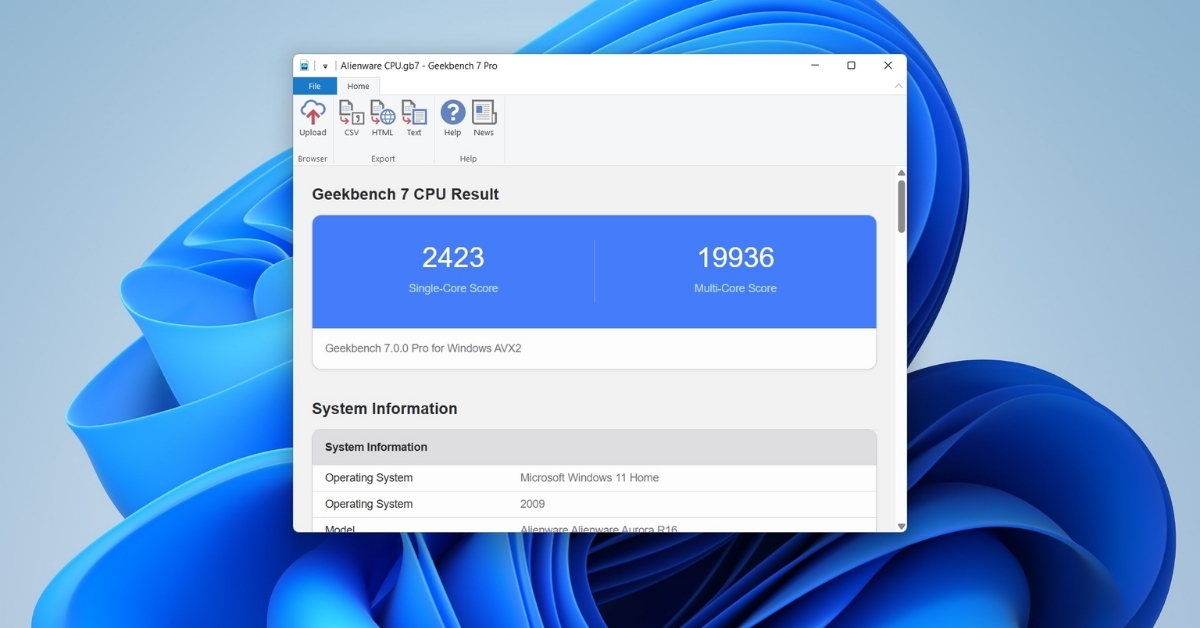This screenshot has height=628, width=1200.
Task: Open the News icon in ribbon
Action: tap(484, 118)
